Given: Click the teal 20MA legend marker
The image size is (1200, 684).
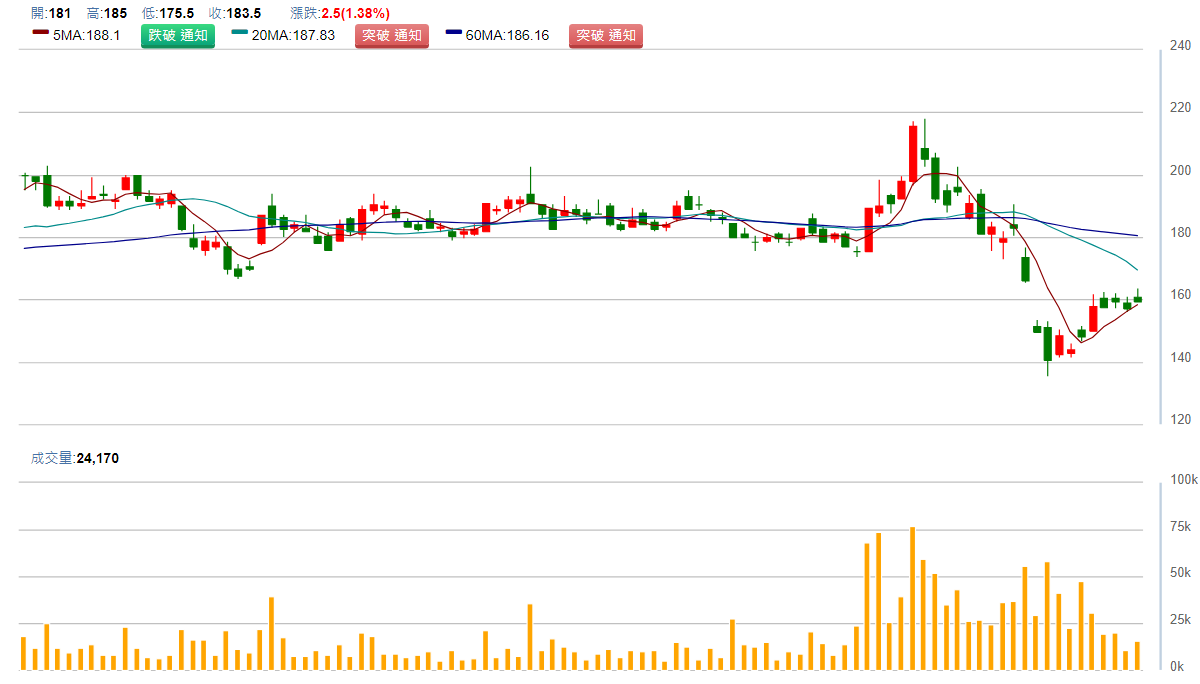Looking at the screenshot, I should click(x=240, y=33).
